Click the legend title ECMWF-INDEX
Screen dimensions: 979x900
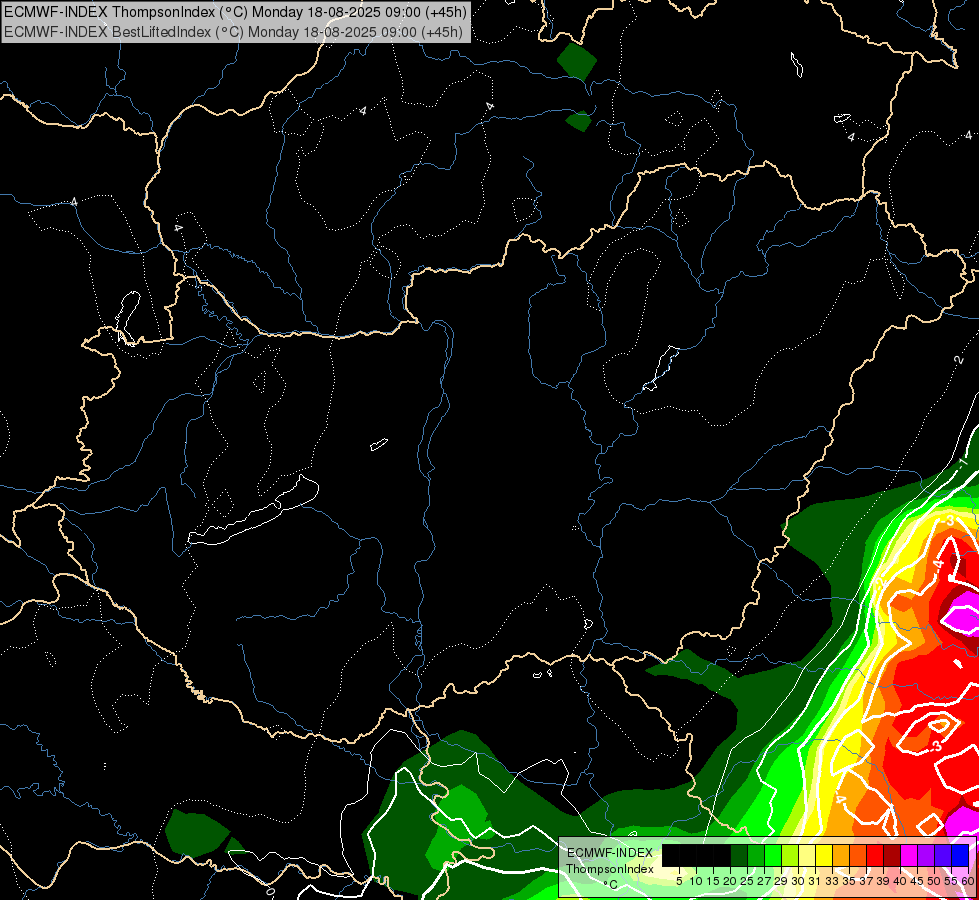click(610, 853)
